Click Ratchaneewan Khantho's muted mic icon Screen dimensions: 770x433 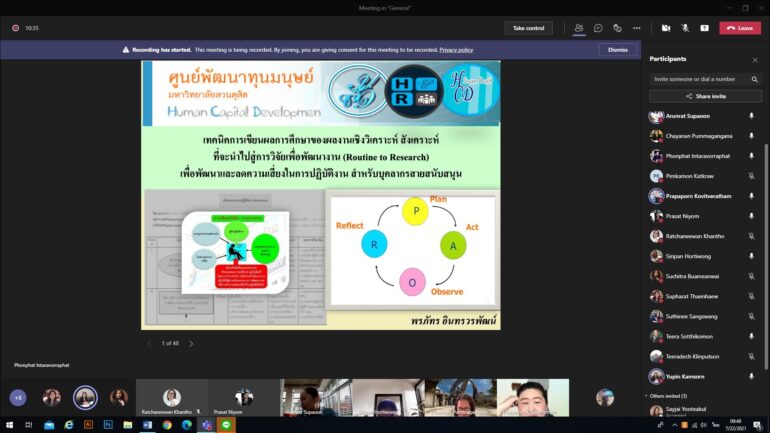[751, 236]
